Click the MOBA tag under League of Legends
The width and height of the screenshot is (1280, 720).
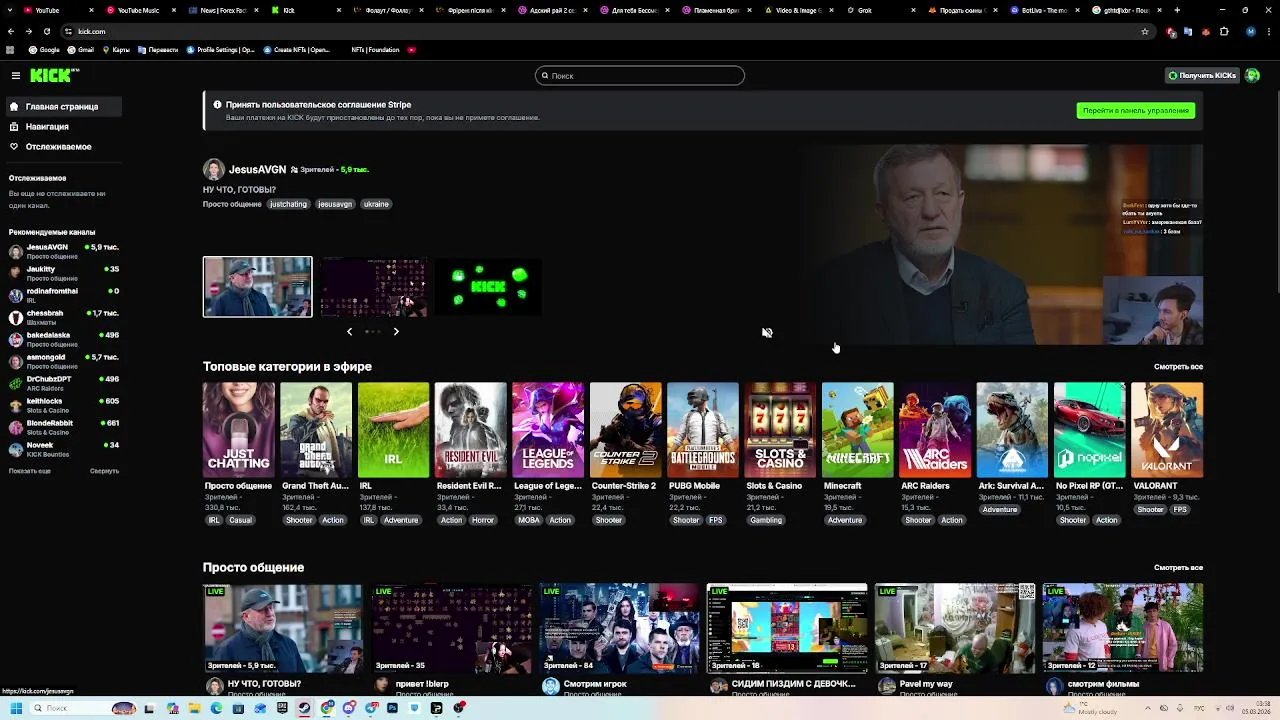point(529,520)
